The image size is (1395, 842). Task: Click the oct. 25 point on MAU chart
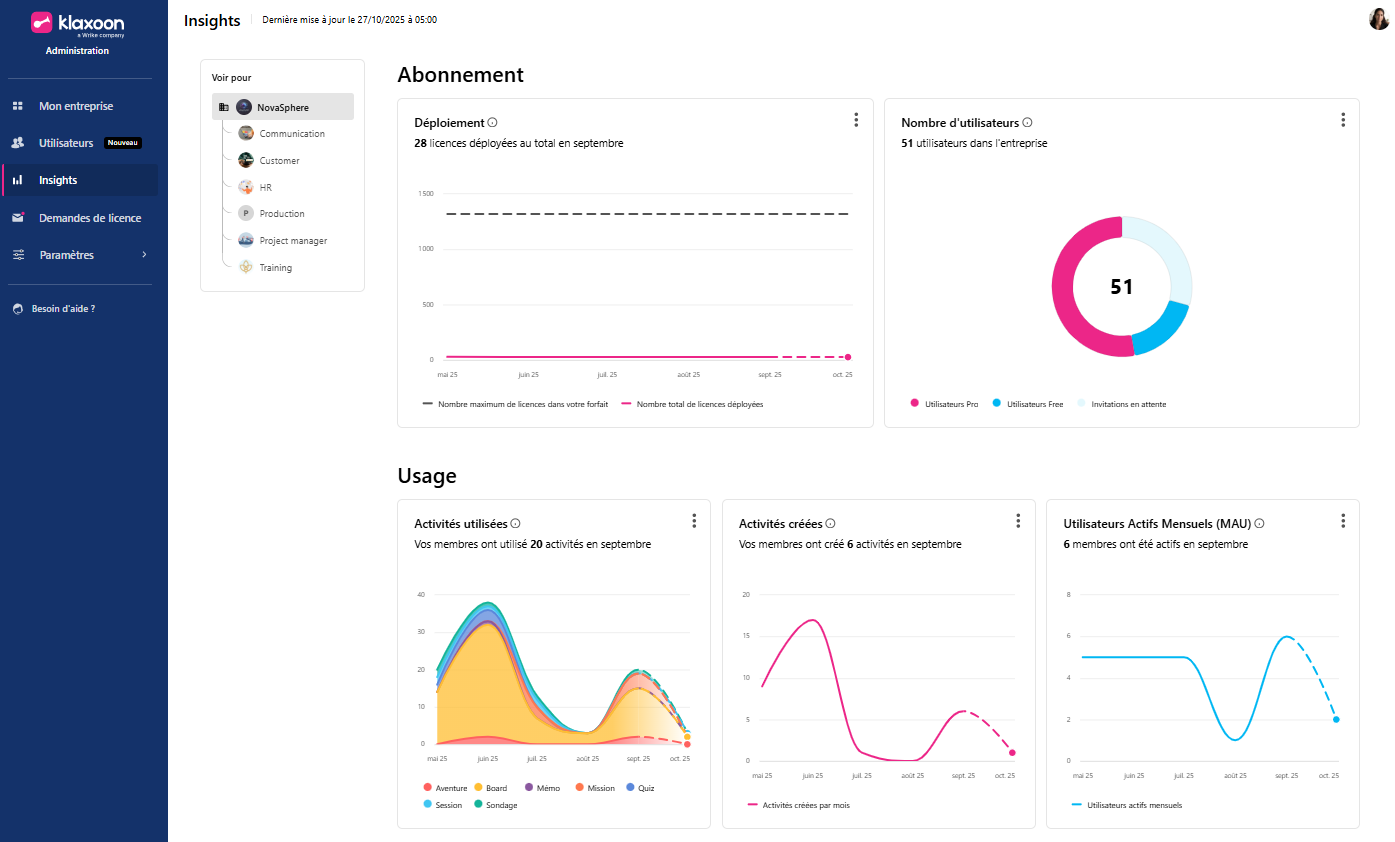click(1336, 719)
